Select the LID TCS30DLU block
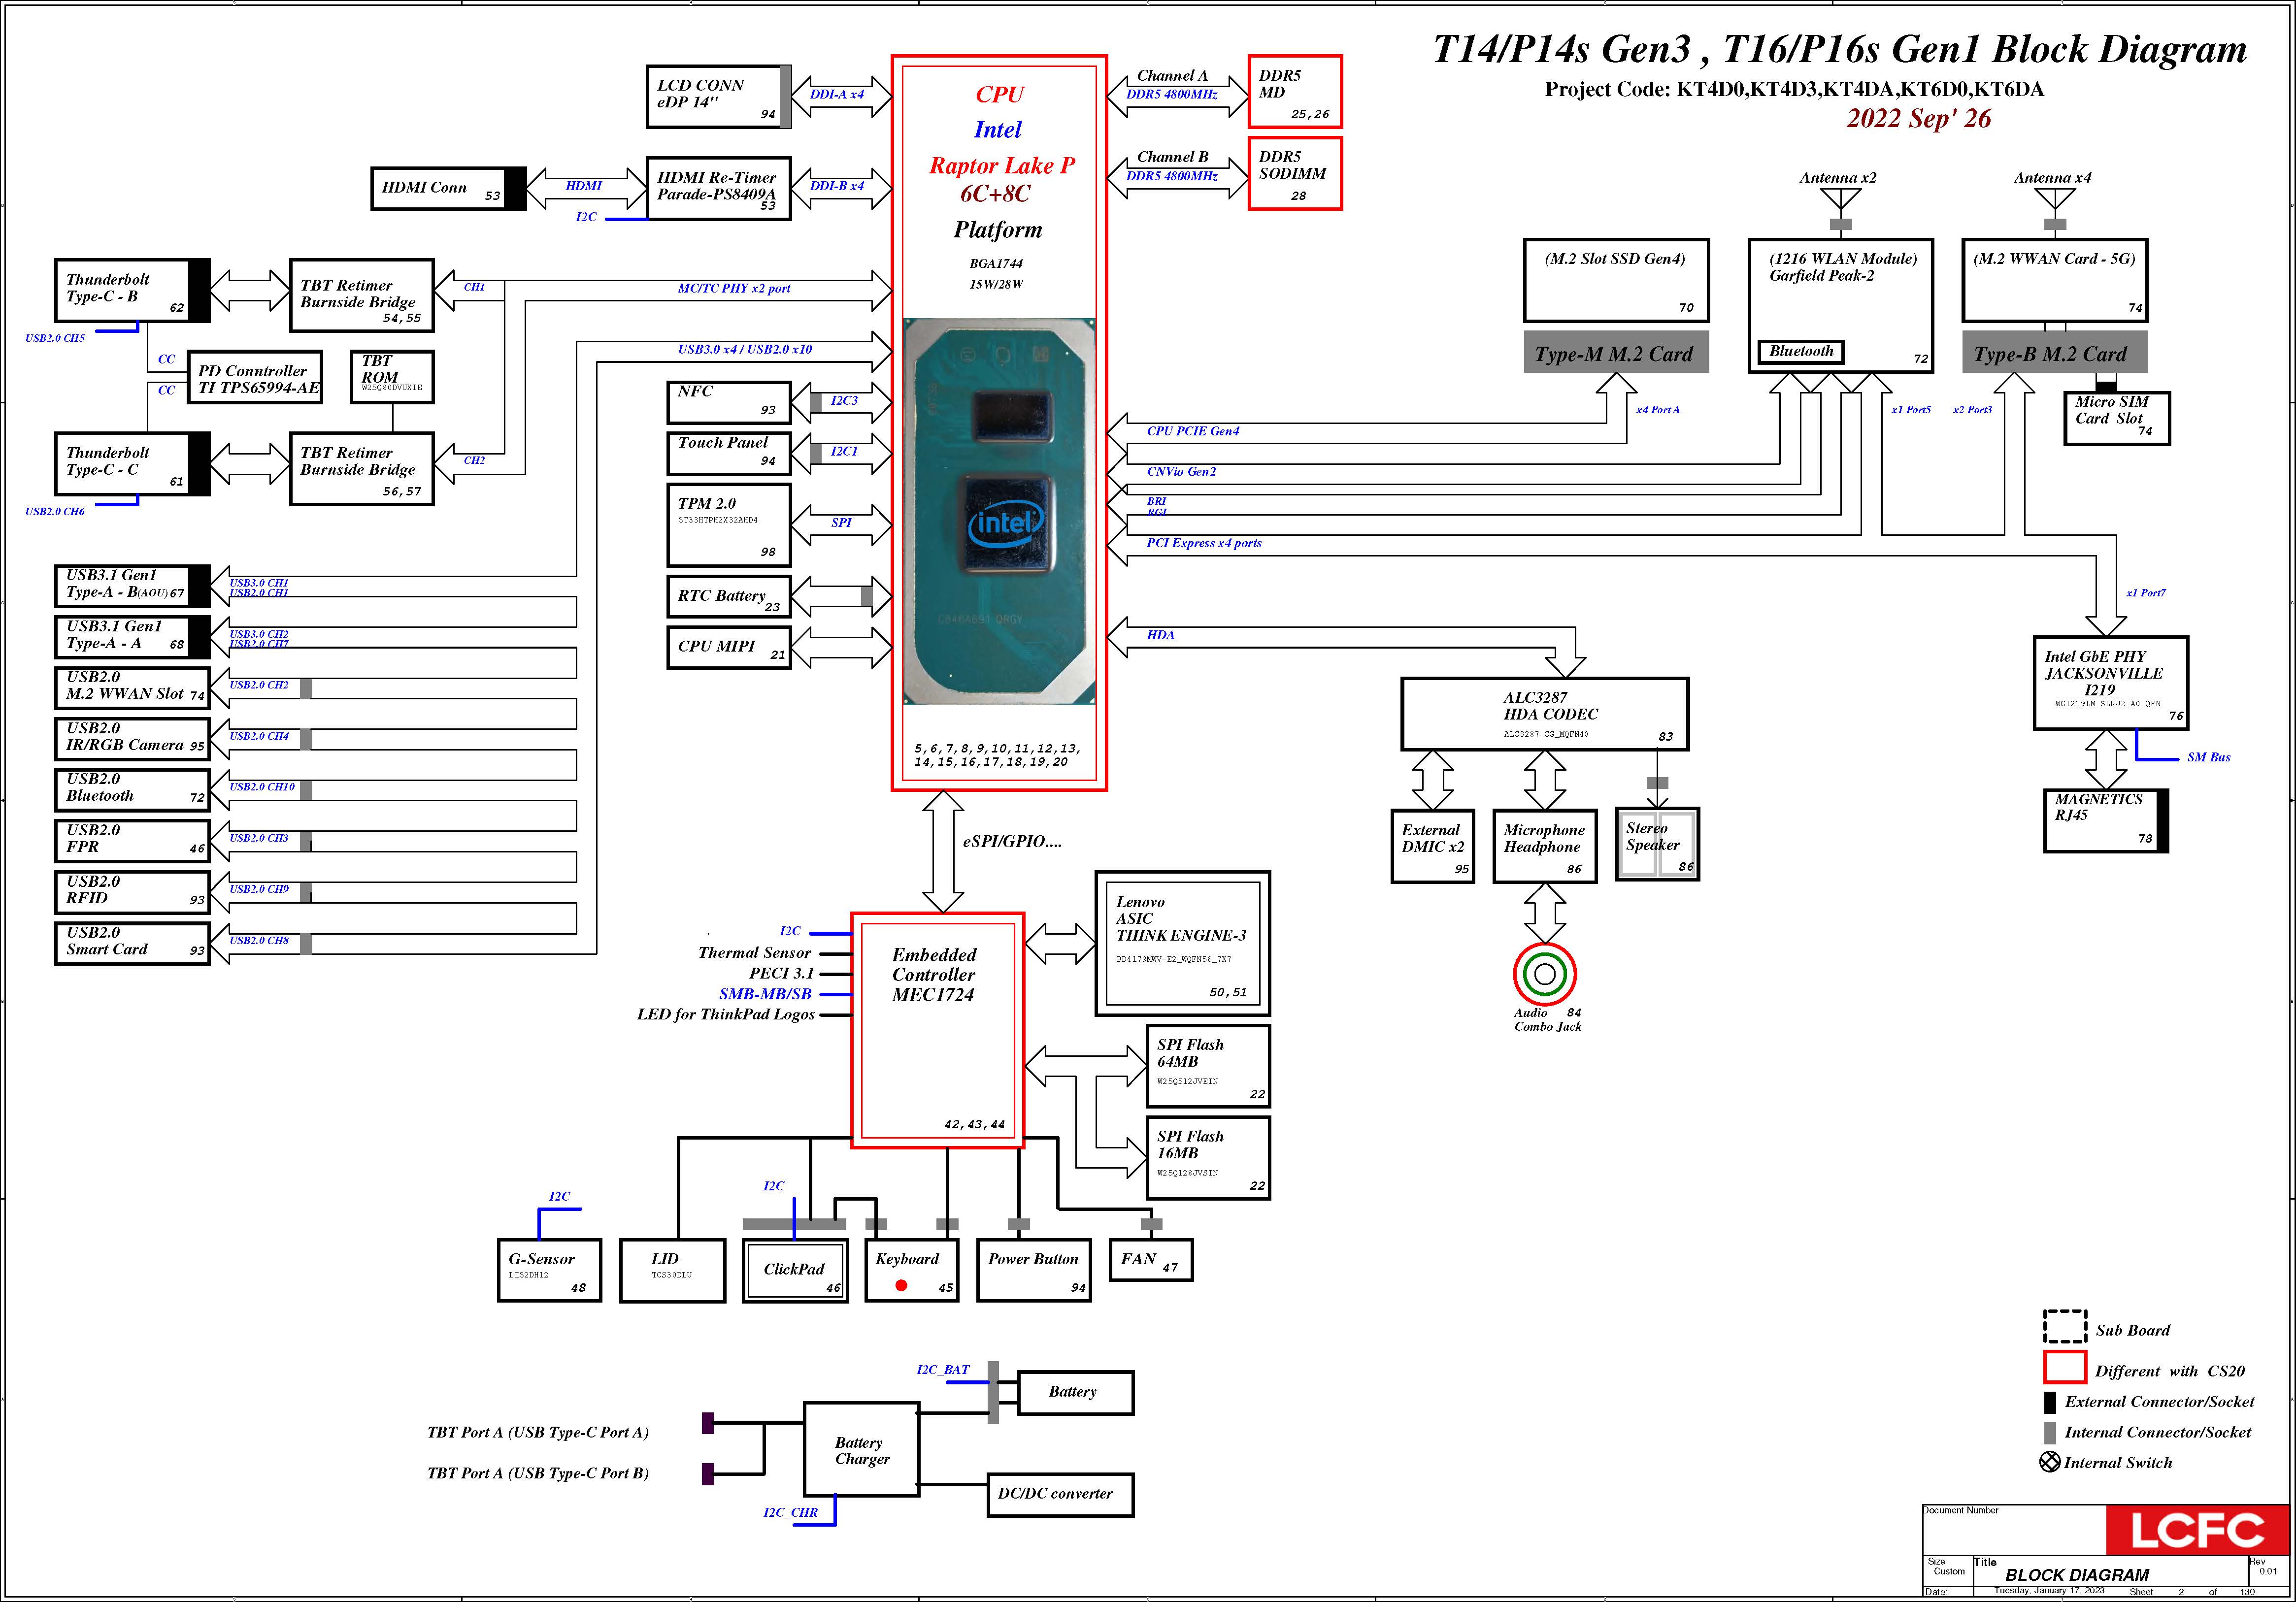2296x1602 pixels. (x=672, y=1270)
